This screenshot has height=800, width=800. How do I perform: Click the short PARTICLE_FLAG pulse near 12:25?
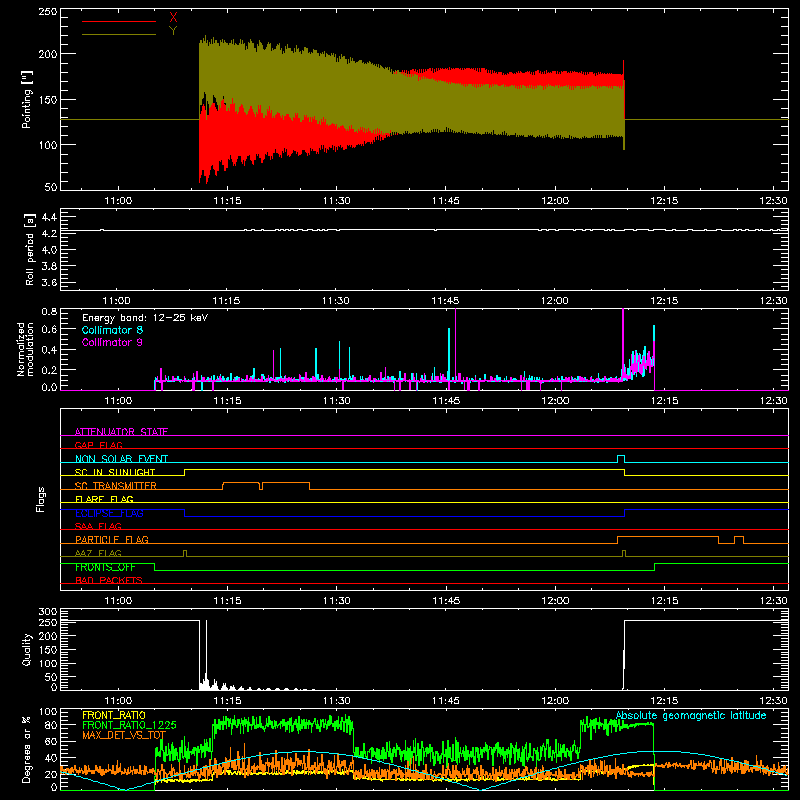(739, 540)
